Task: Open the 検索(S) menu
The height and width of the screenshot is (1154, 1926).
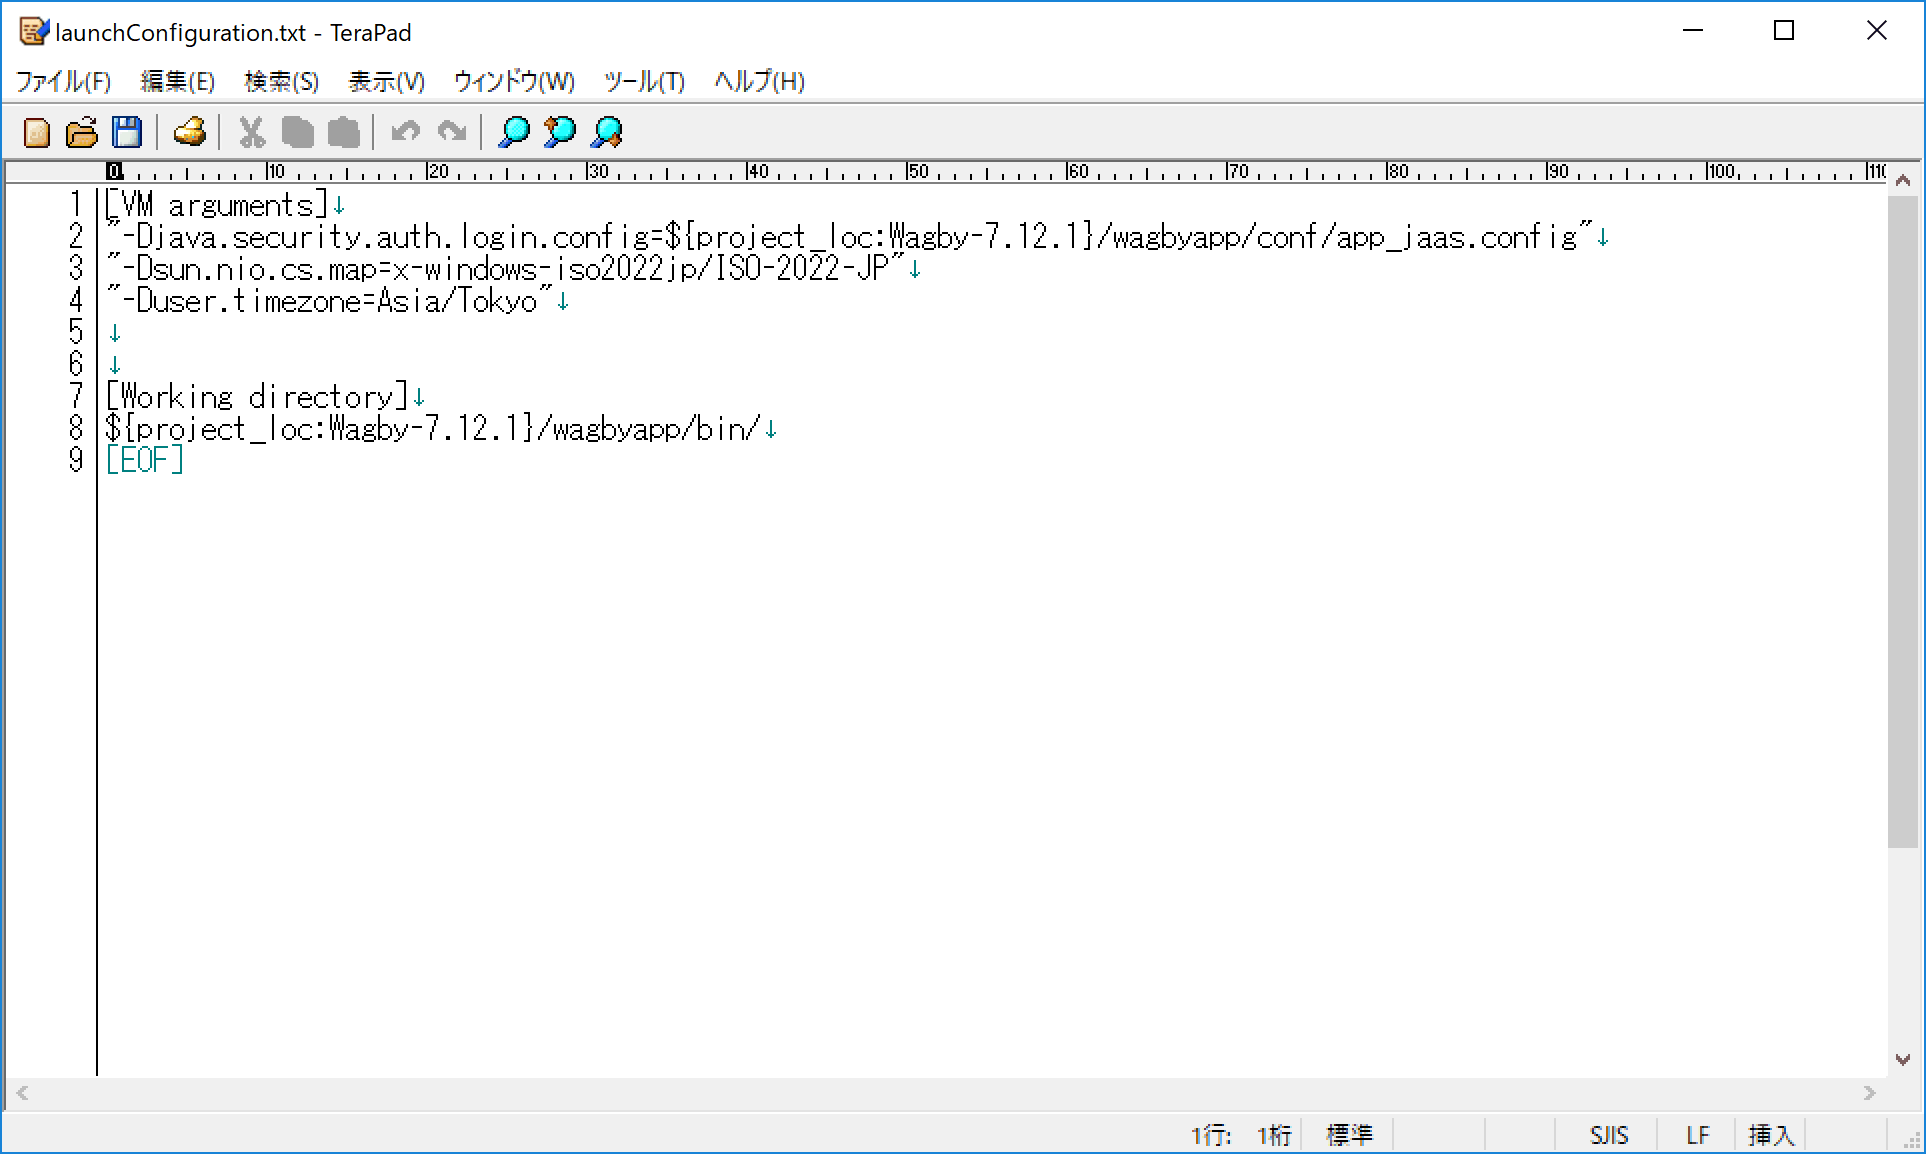Action: [281, 81]
